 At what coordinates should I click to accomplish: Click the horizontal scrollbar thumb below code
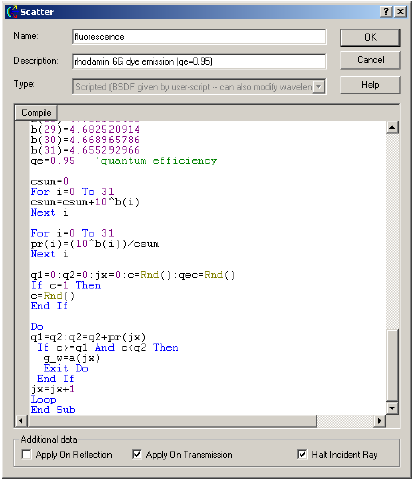[x=172, y=421]
